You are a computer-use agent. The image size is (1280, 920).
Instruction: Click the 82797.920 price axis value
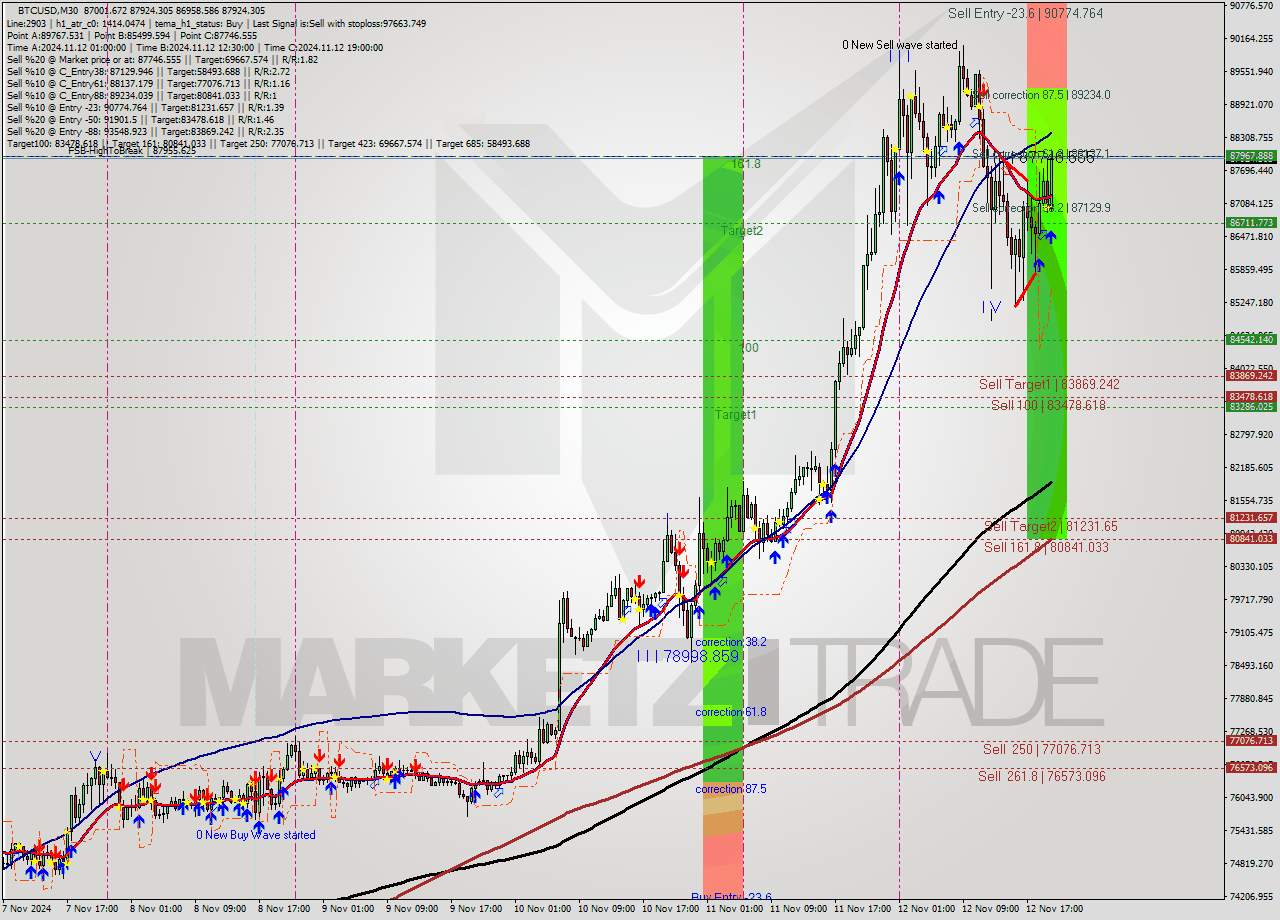tap(1251, 435)
